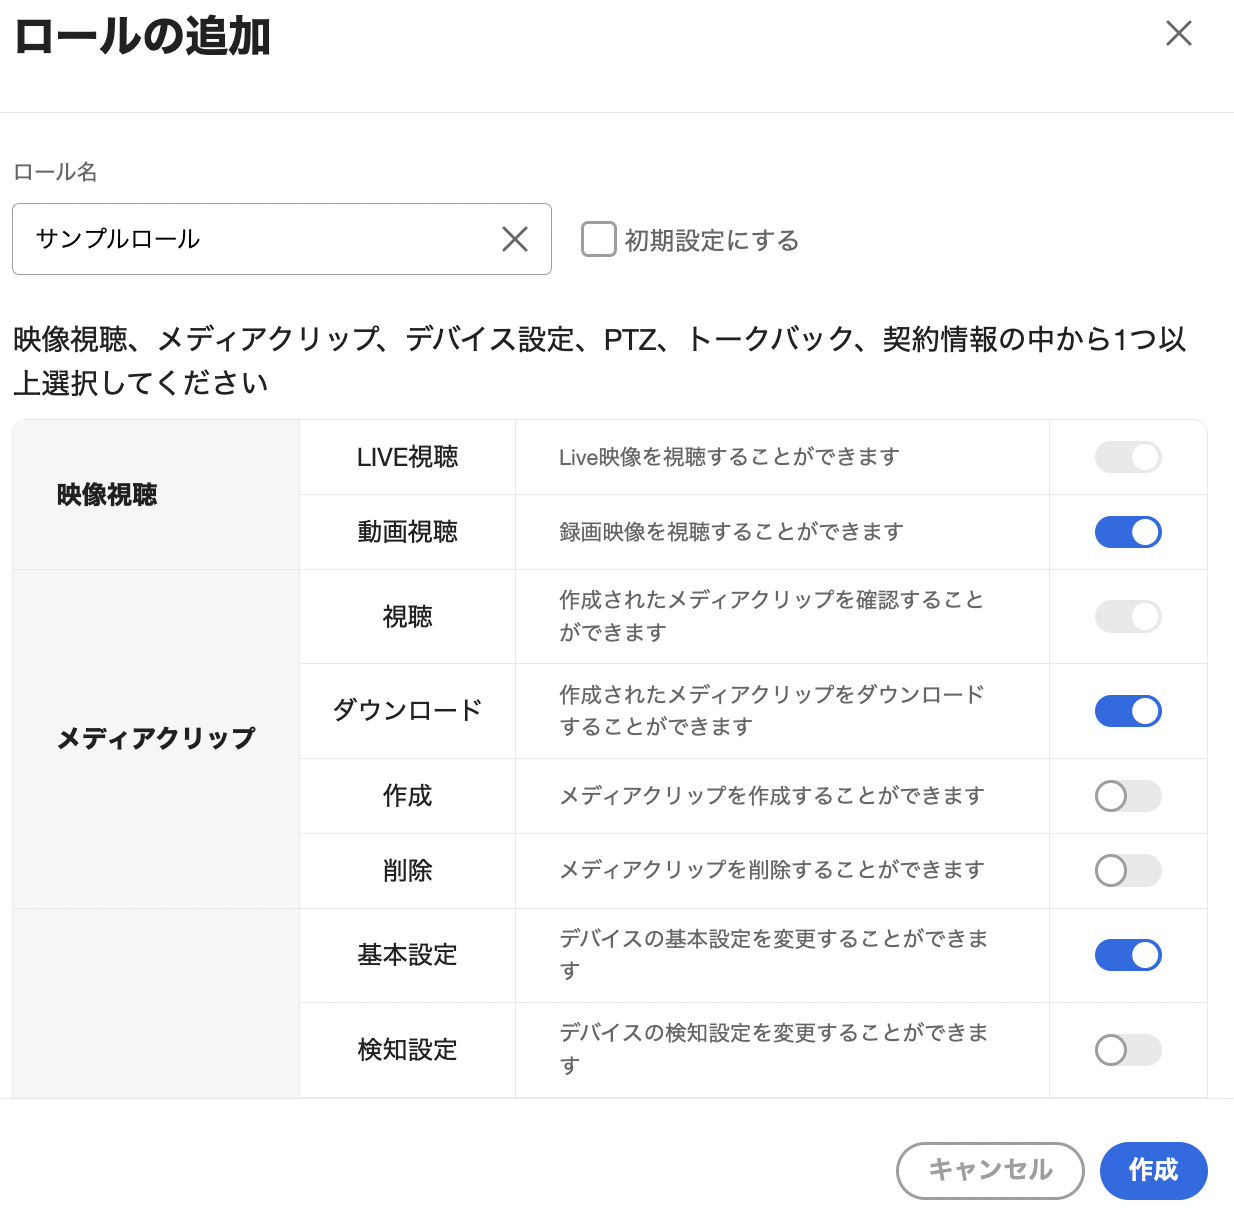Click the LIVE視聴 row label
1234x1218 pixels.
coord(407,456)
